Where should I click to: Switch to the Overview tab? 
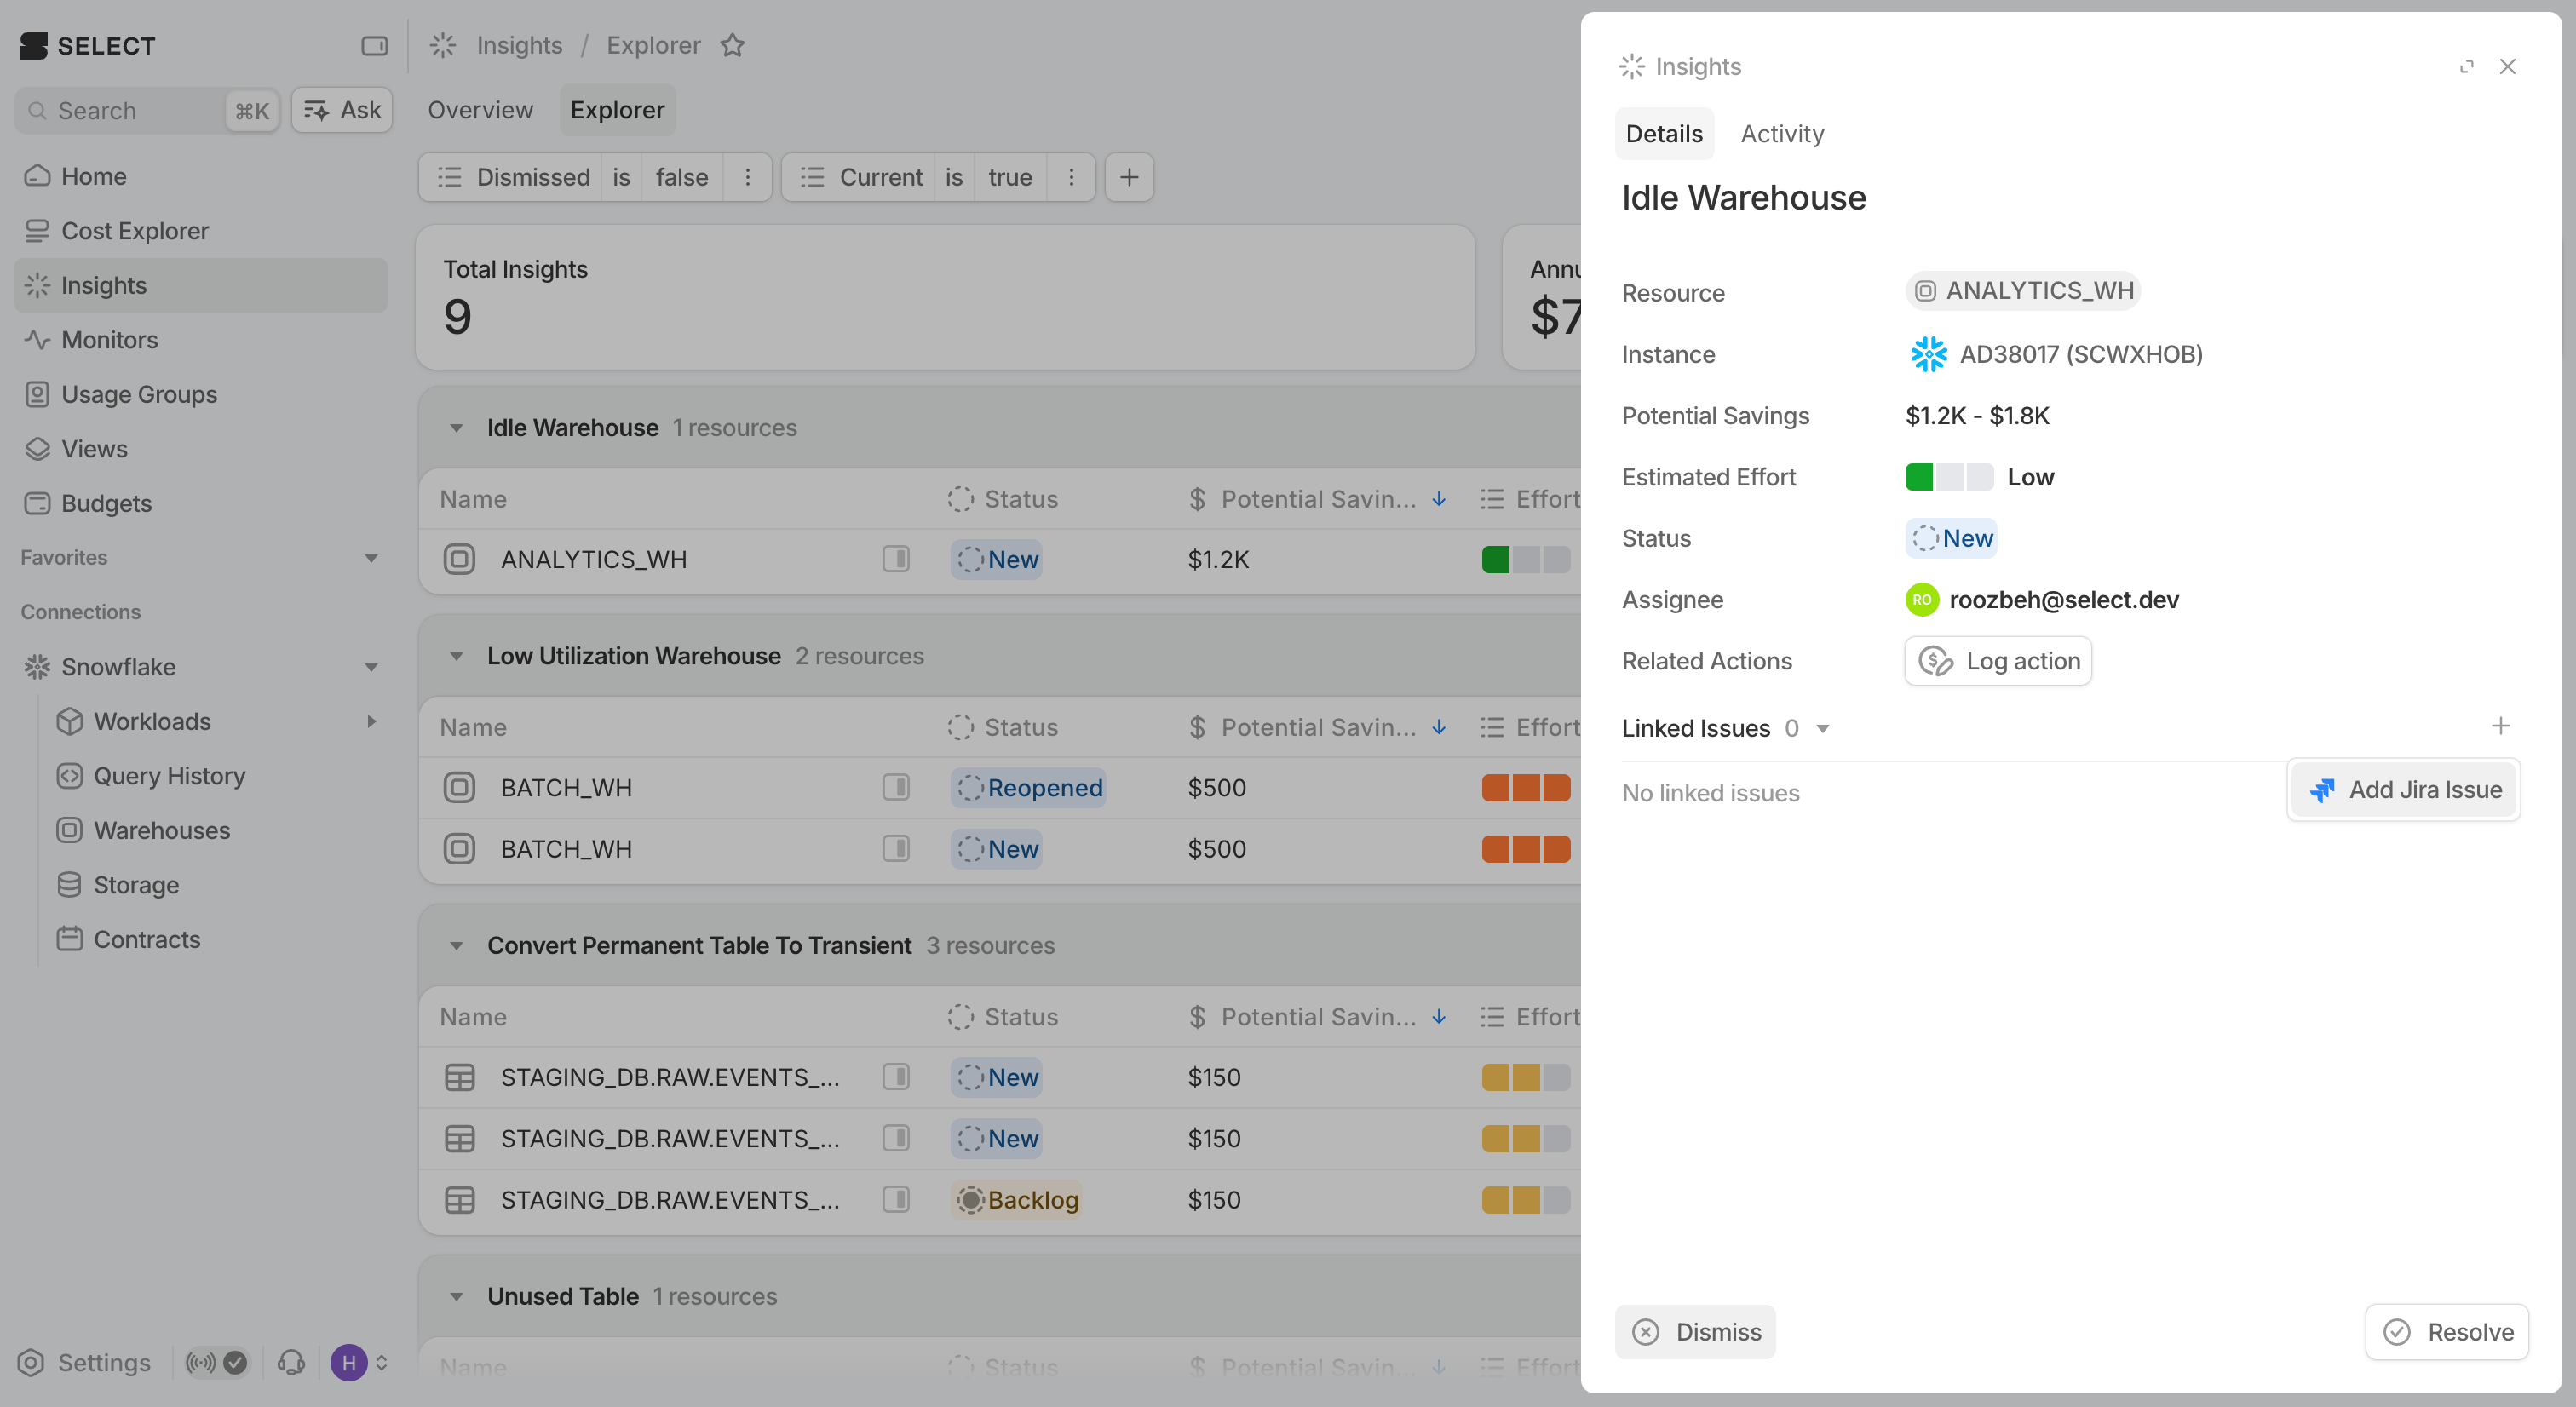[x=480, y=110]
